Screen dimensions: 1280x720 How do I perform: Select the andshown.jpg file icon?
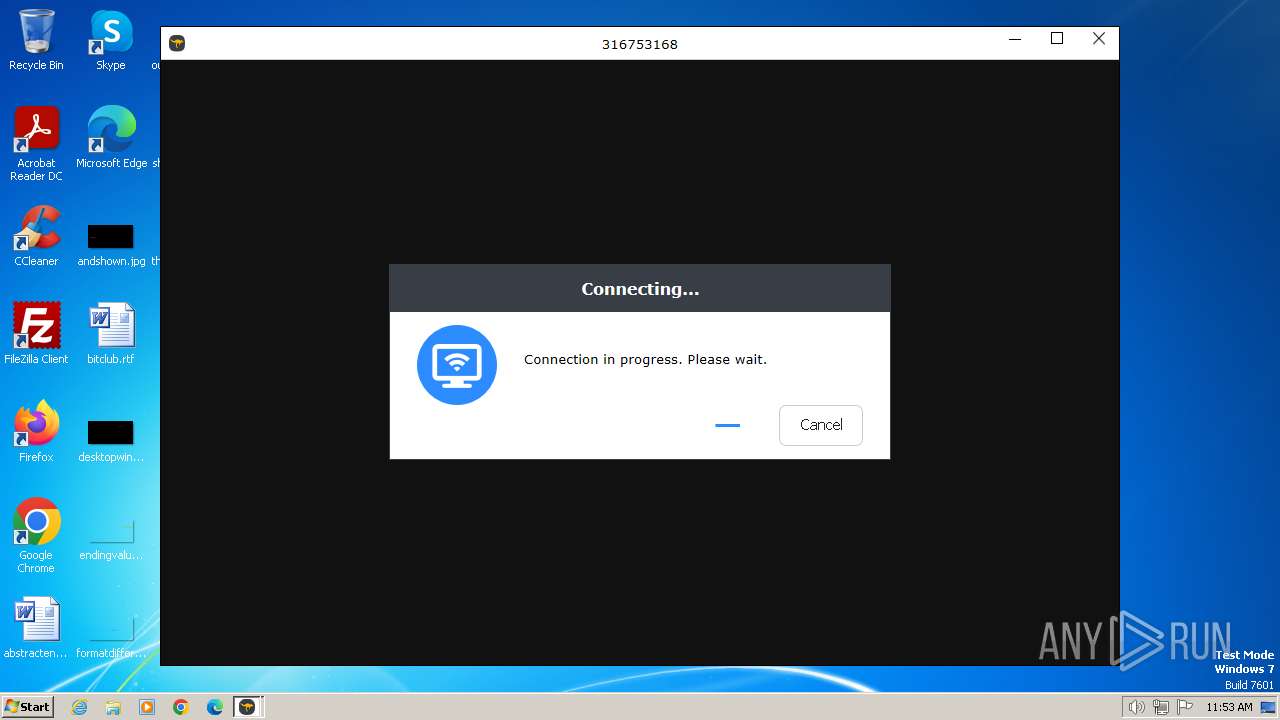tap(111, 245)
